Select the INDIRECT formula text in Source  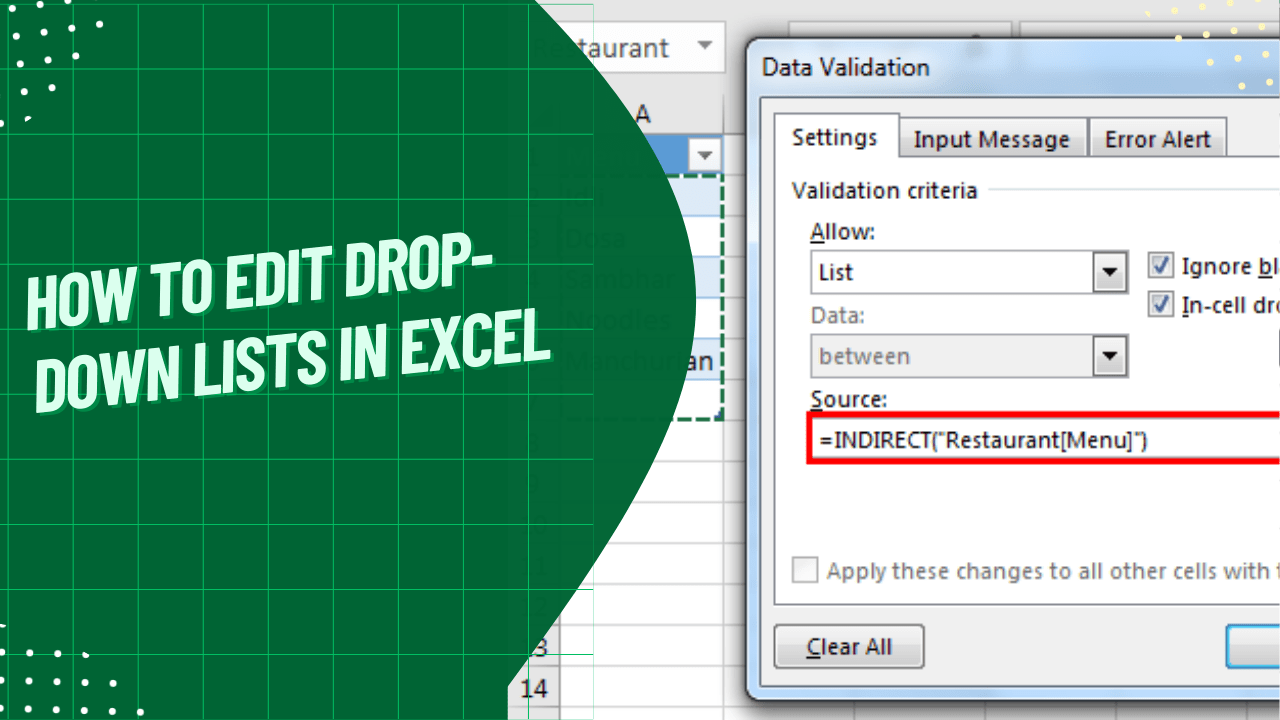click(985, 439)
